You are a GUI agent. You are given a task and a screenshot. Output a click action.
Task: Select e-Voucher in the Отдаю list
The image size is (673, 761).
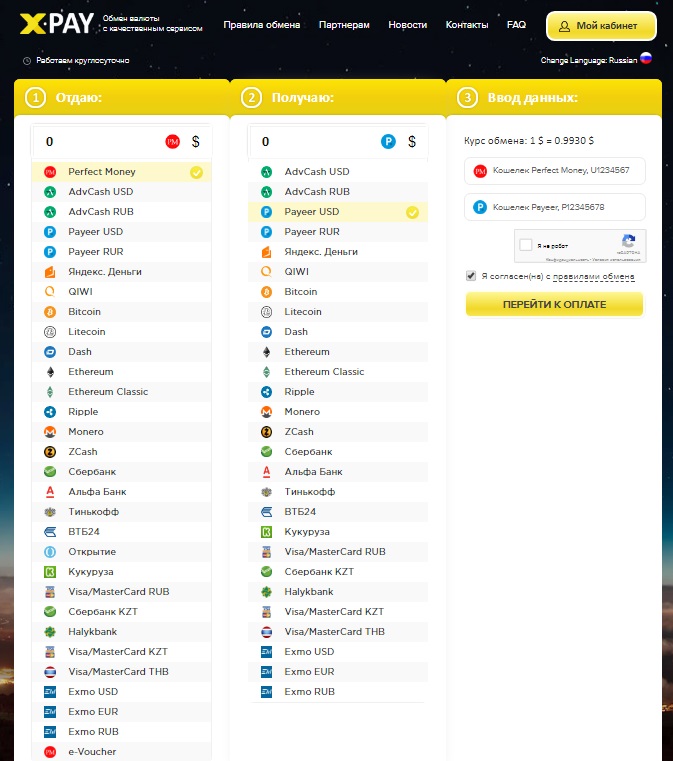pyautogui.click(x=121, y=751)
